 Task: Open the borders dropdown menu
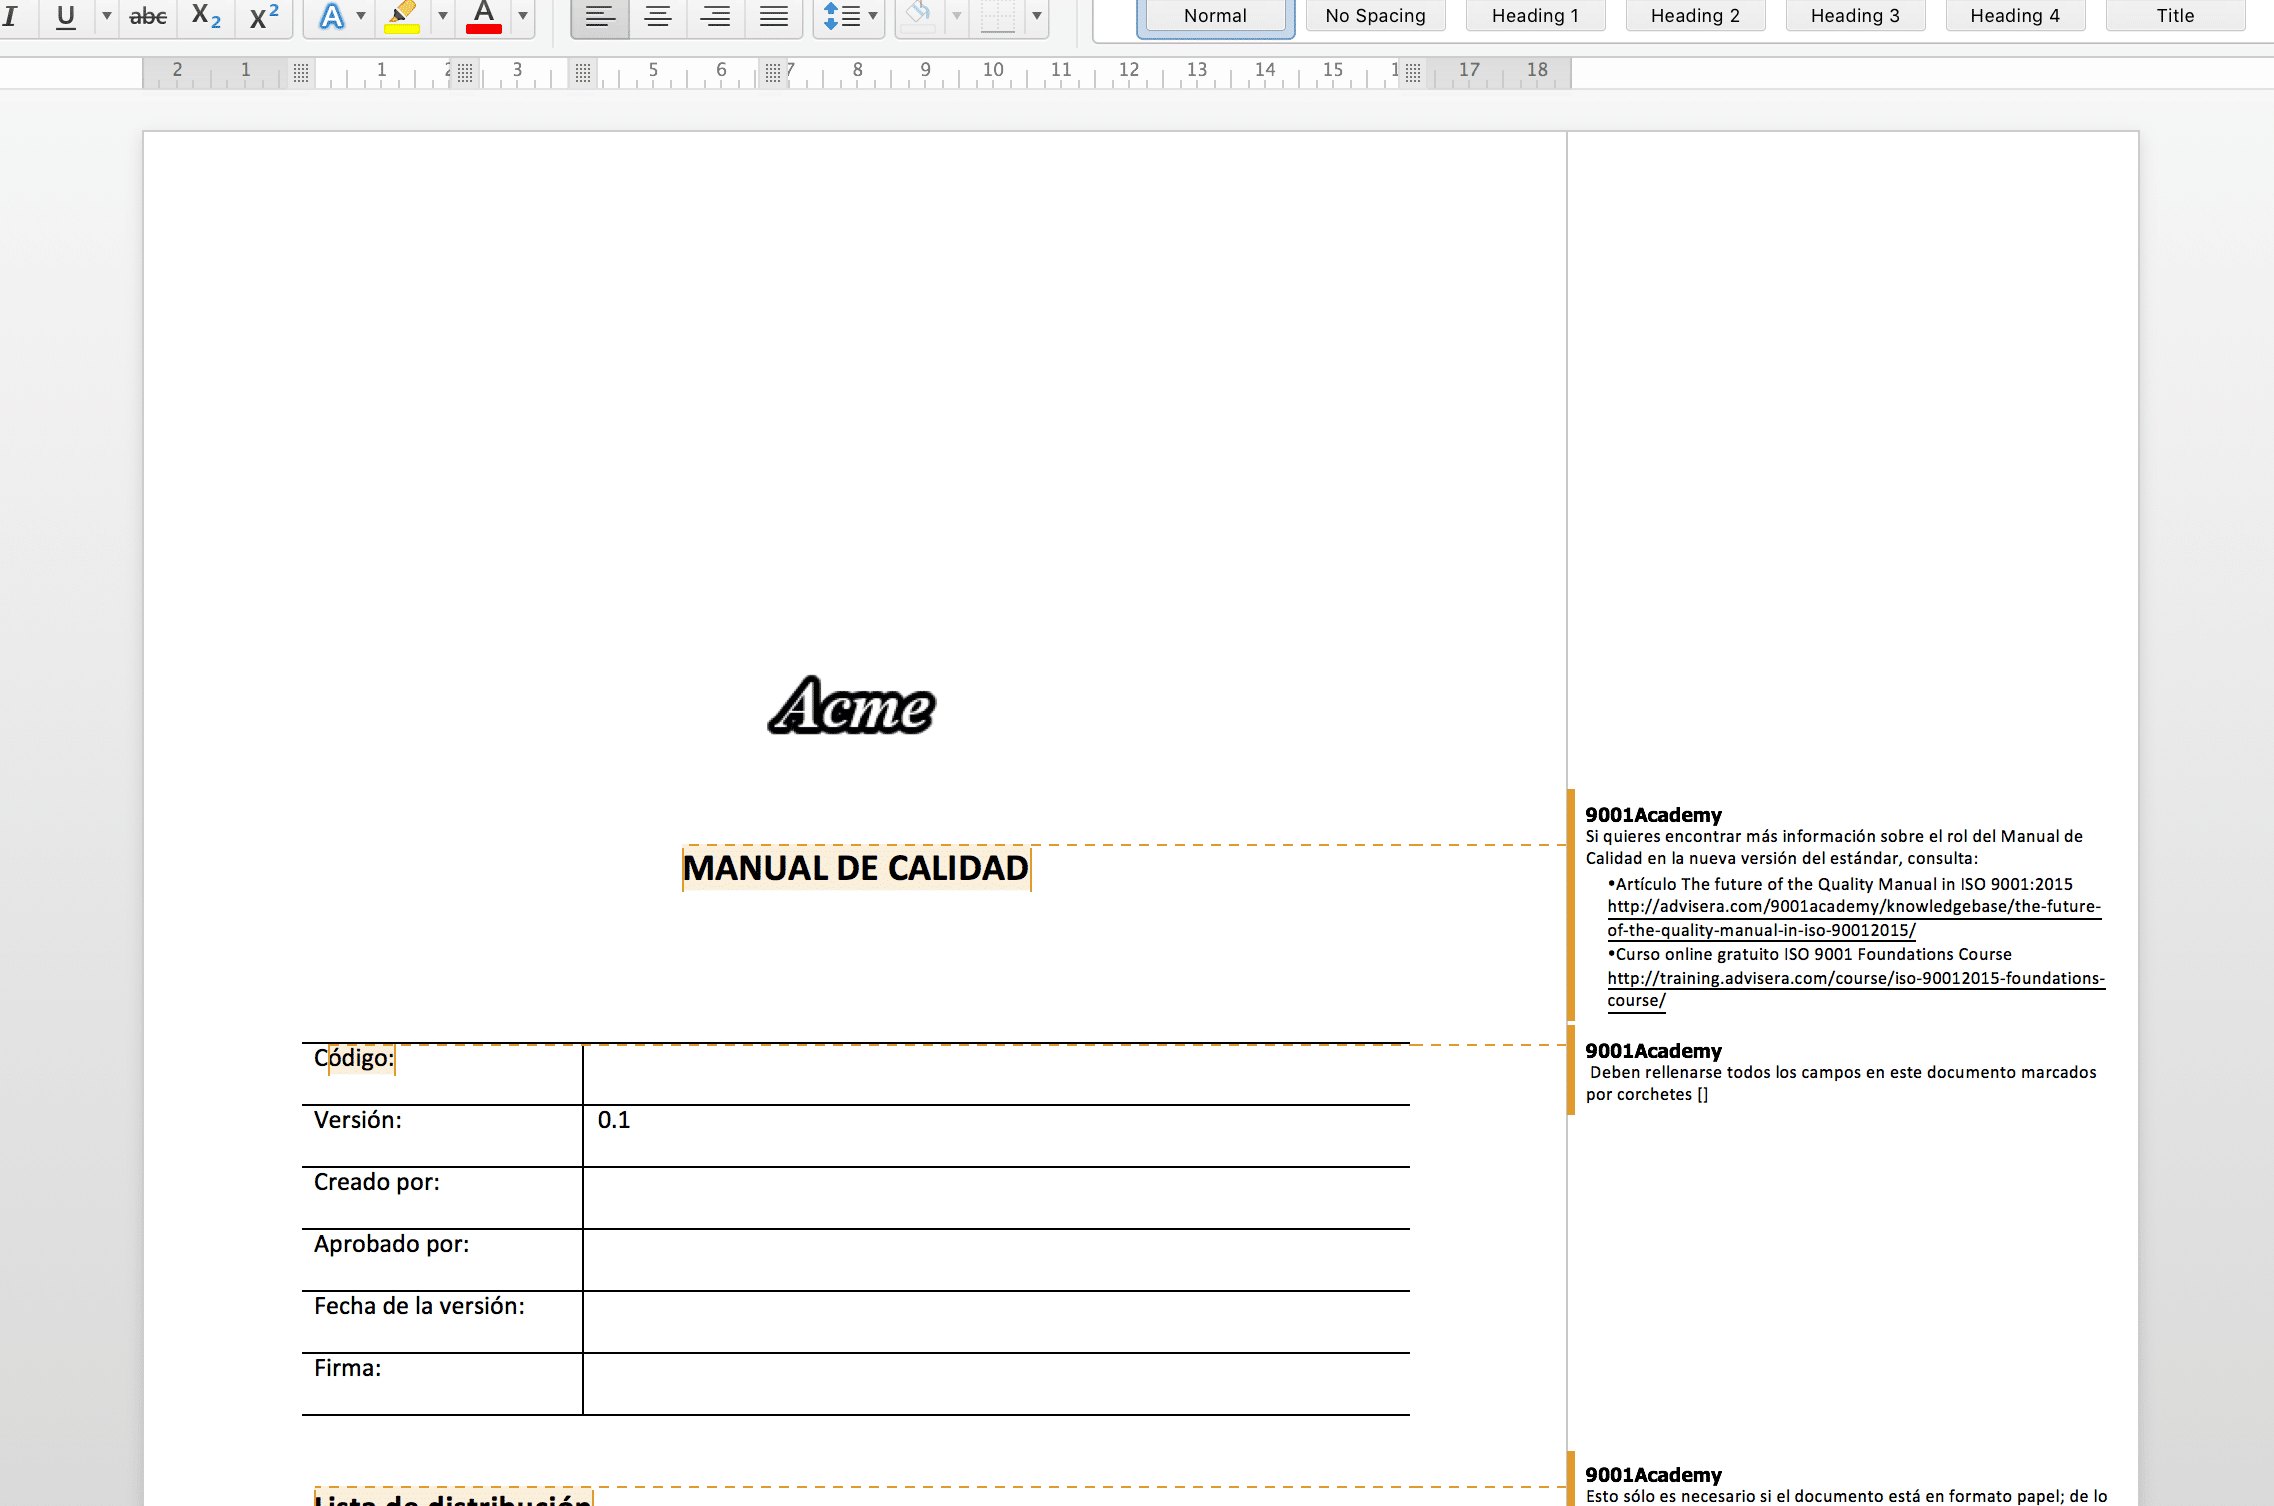point(1036,17)
